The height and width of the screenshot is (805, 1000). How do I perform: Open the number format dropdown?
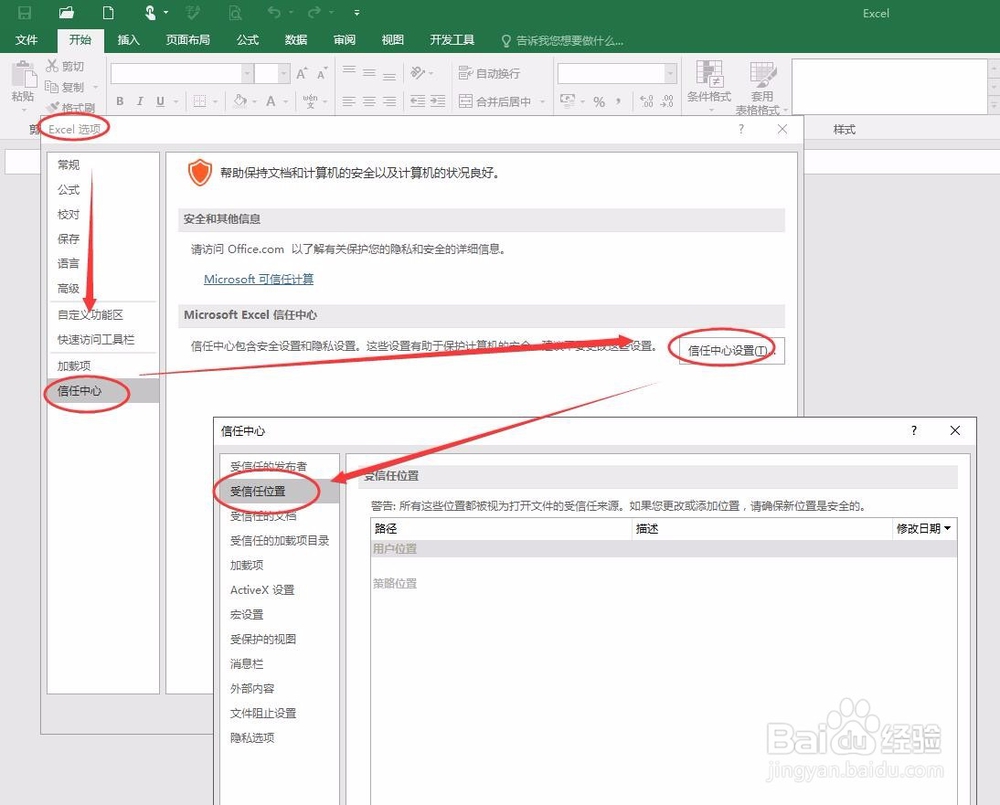click(x=670, y=73)
